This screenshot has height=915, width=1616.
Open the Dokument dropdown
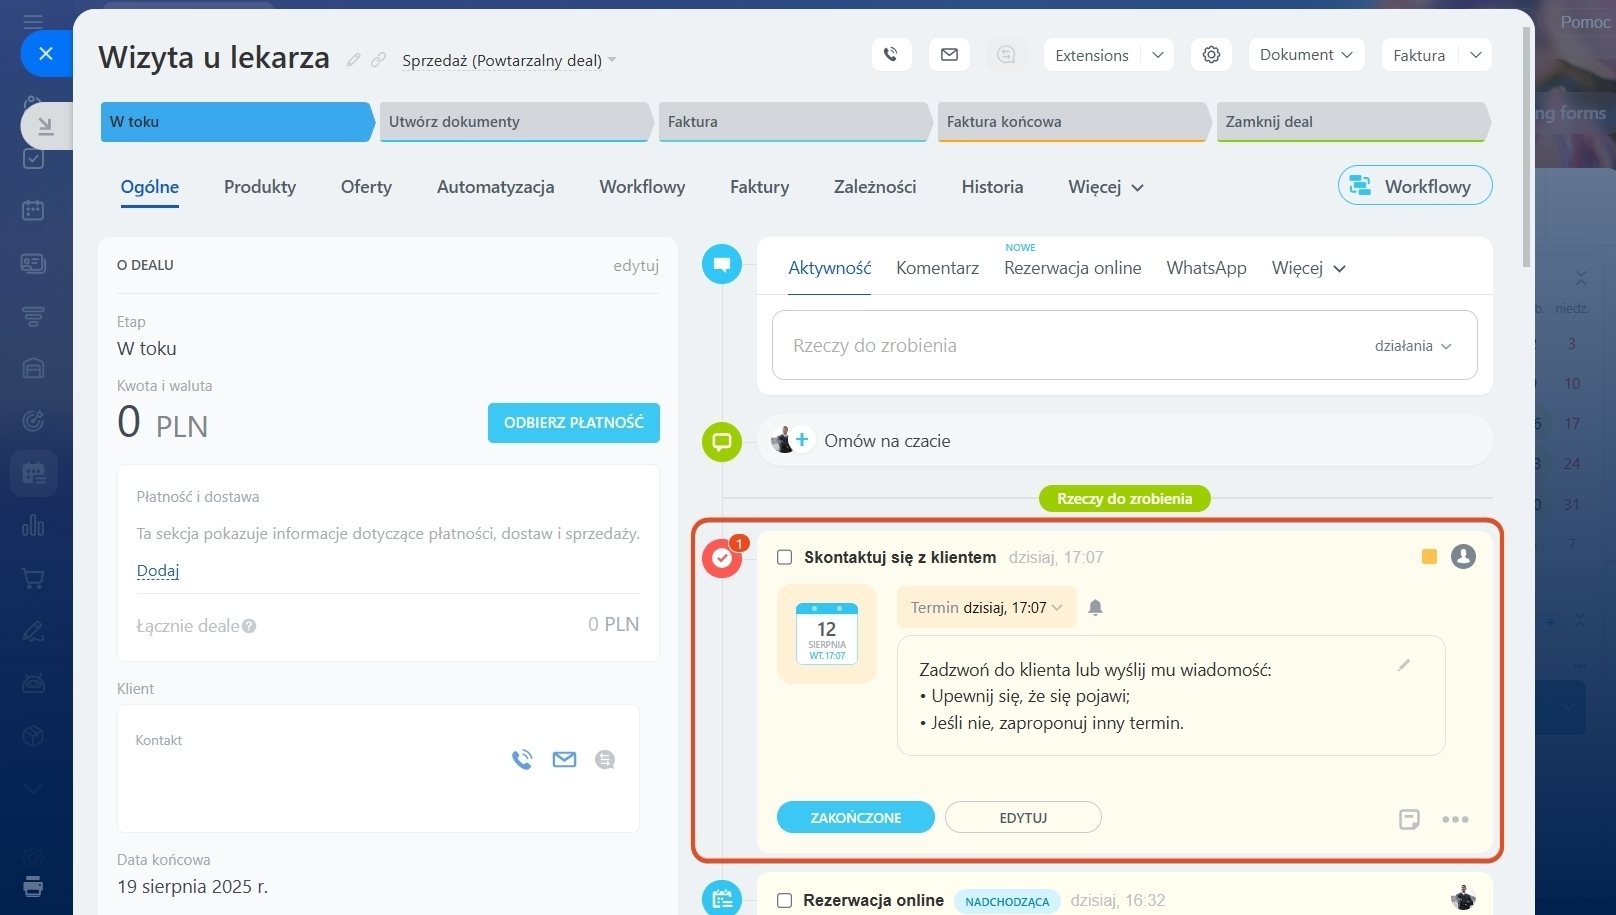[1306, 55]
